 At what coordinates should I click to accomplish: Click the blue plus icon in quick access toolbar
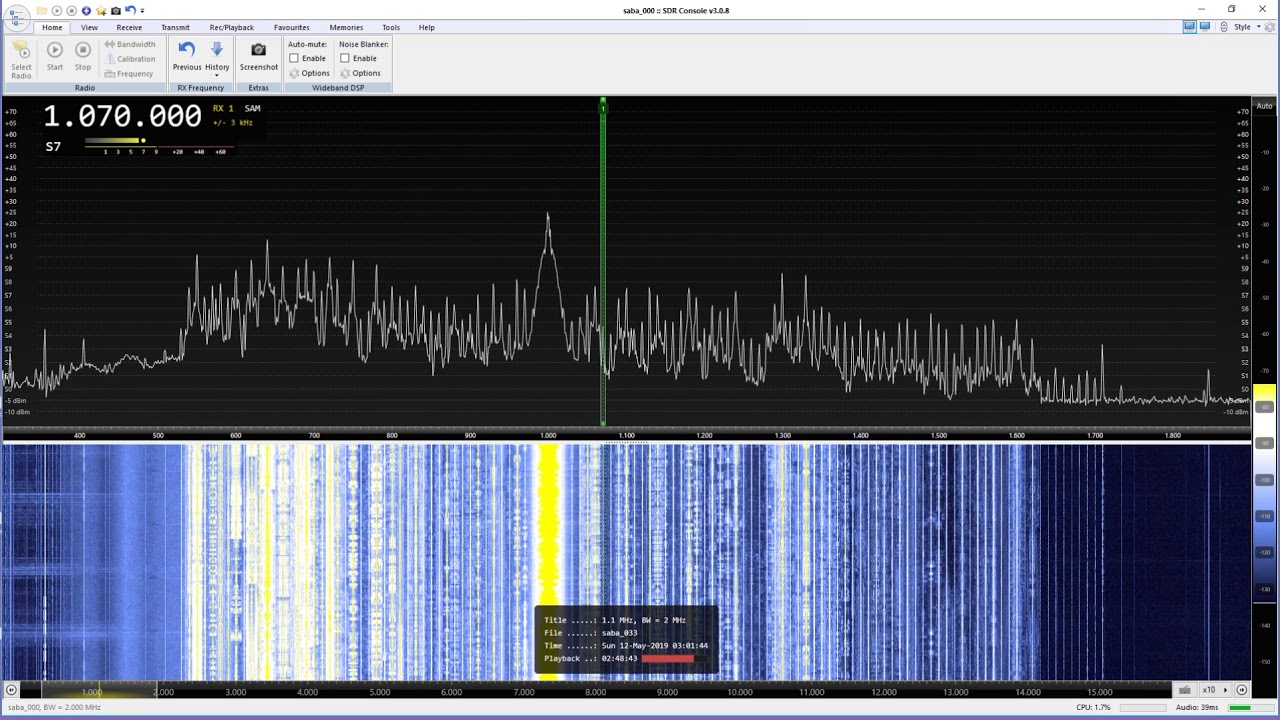point(86,10)
